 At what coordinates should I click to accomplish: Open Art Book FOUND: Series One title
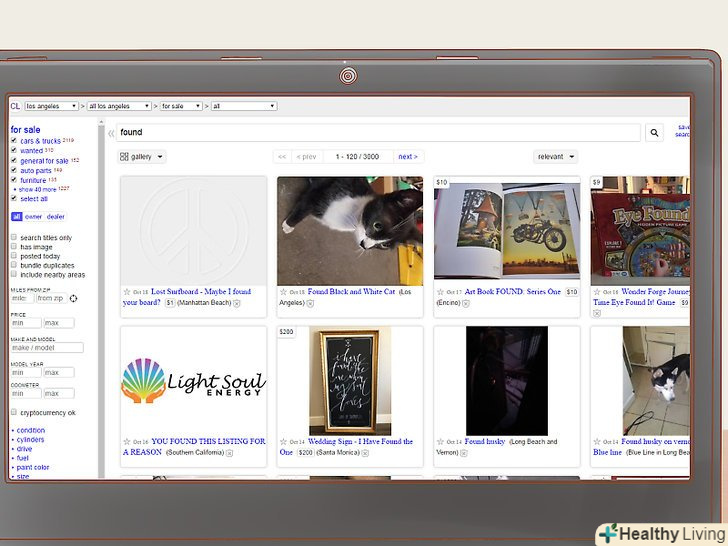[x=513, y=292]
